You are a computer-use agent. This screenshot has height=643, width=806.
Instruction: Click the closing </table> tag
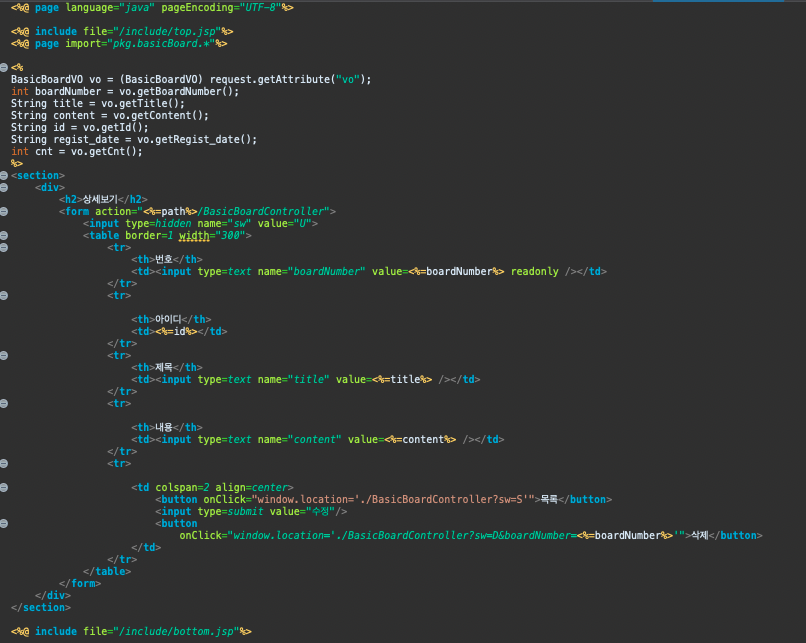[x=107, y=572]
